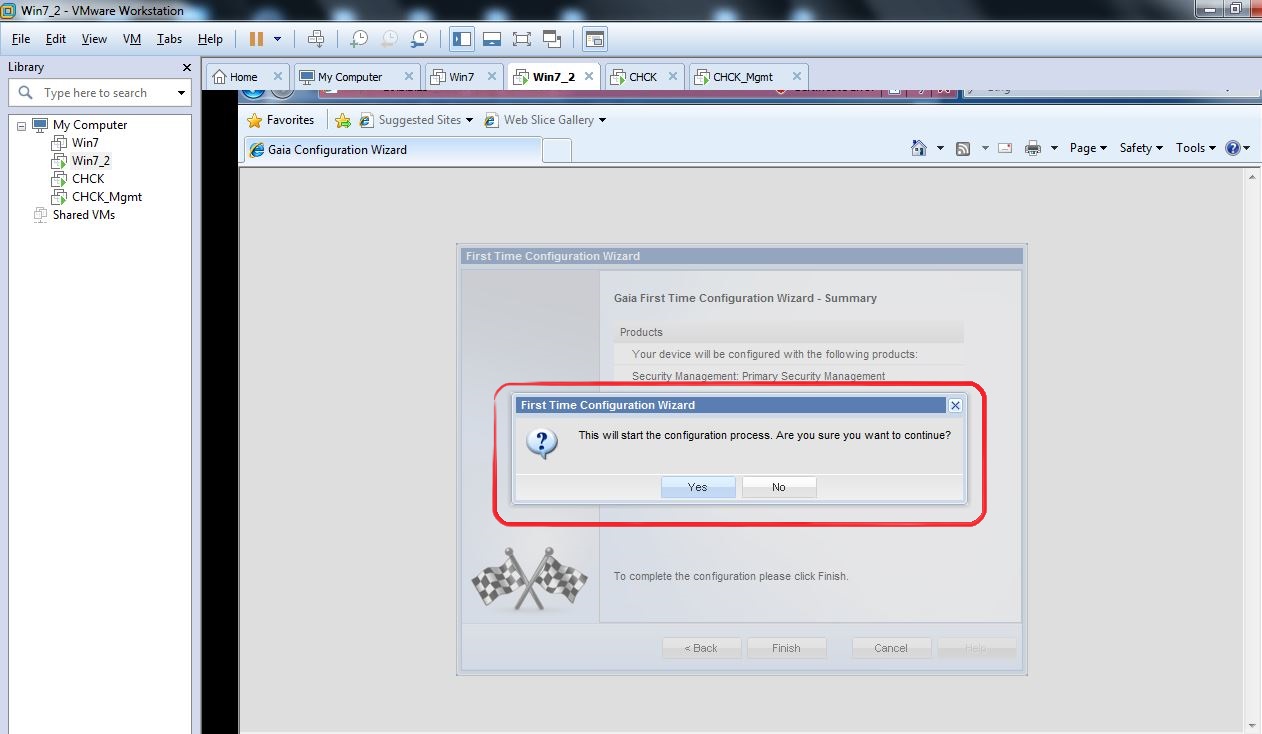The width and height of the screenshot is (1262, 734).
Task: Click the Back button in wizard
Action: click(701, 648)
